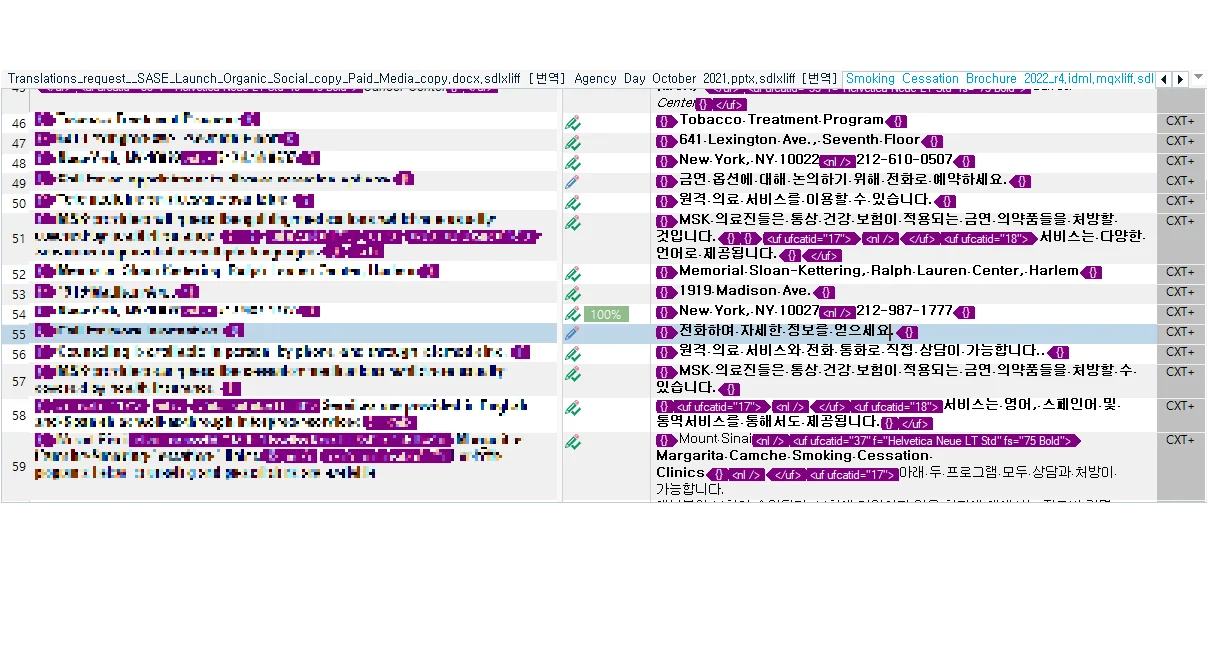Click the left tab-scroll arrow

(1164, 78)
